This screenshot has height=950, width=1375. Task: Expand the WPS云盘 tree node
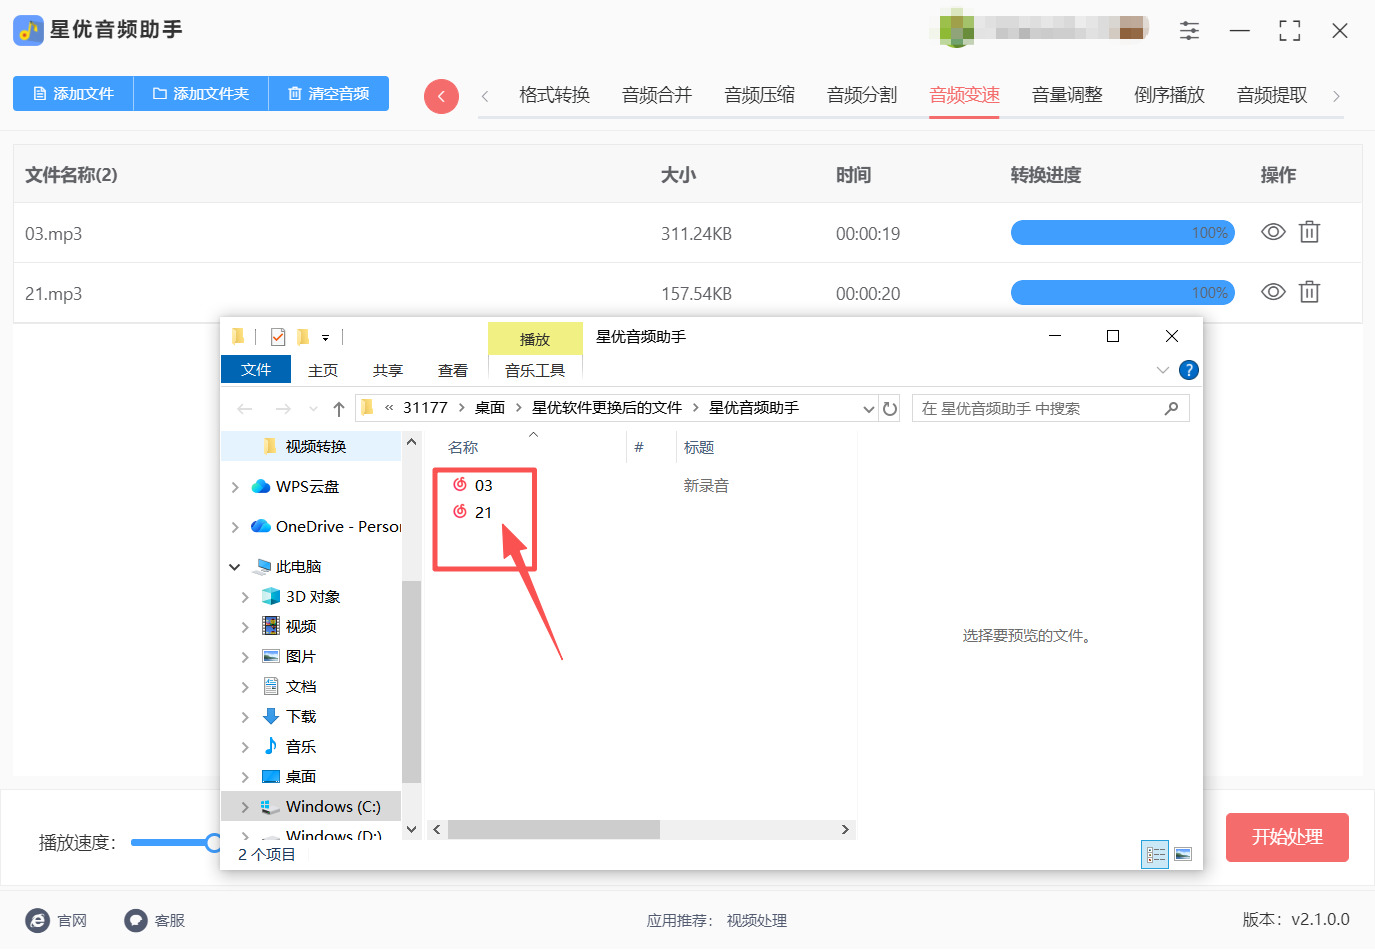(x=235, y=487)
